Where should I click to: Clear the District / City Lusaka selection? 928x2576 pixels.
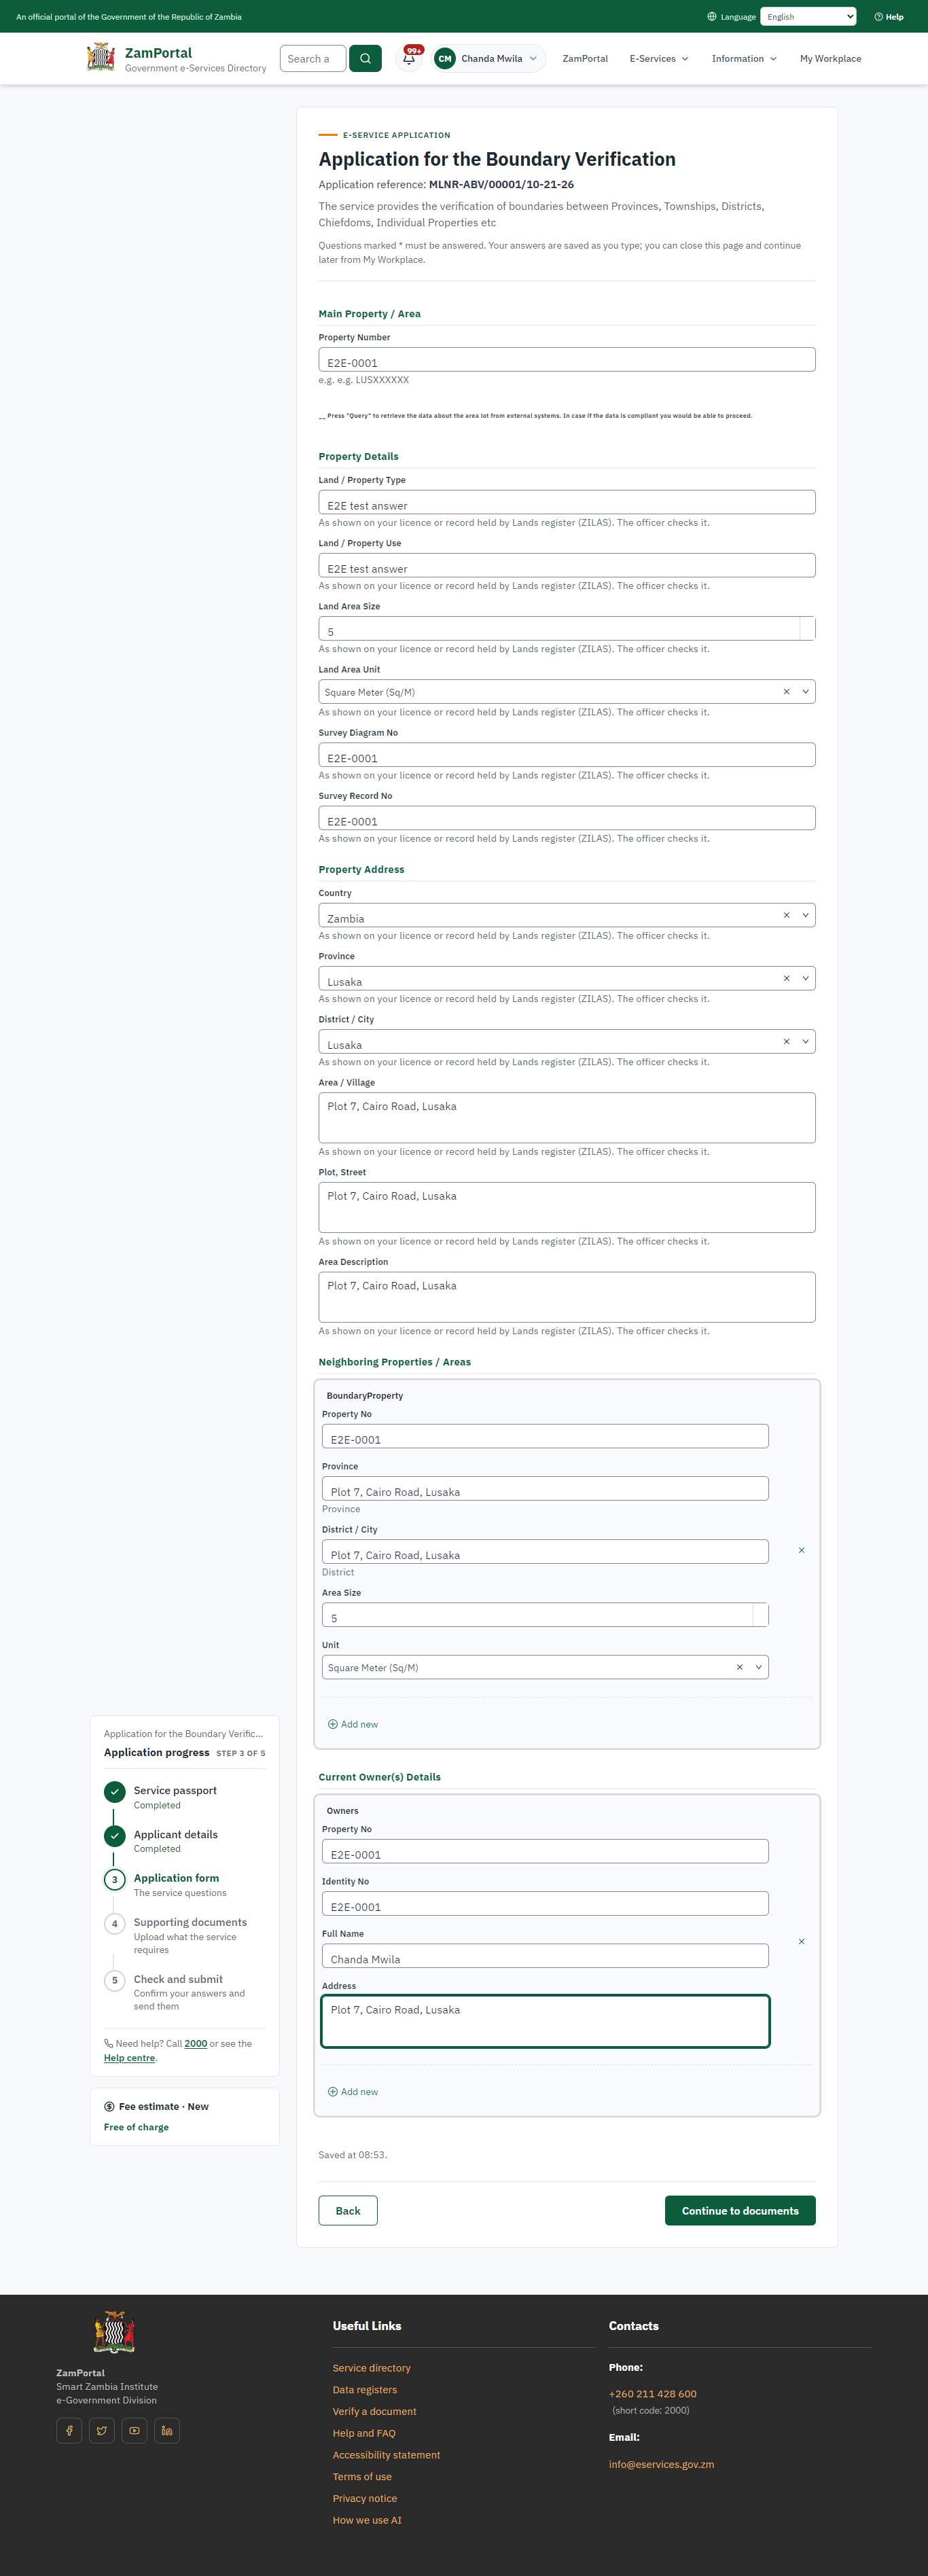[x=786, y=1040]
